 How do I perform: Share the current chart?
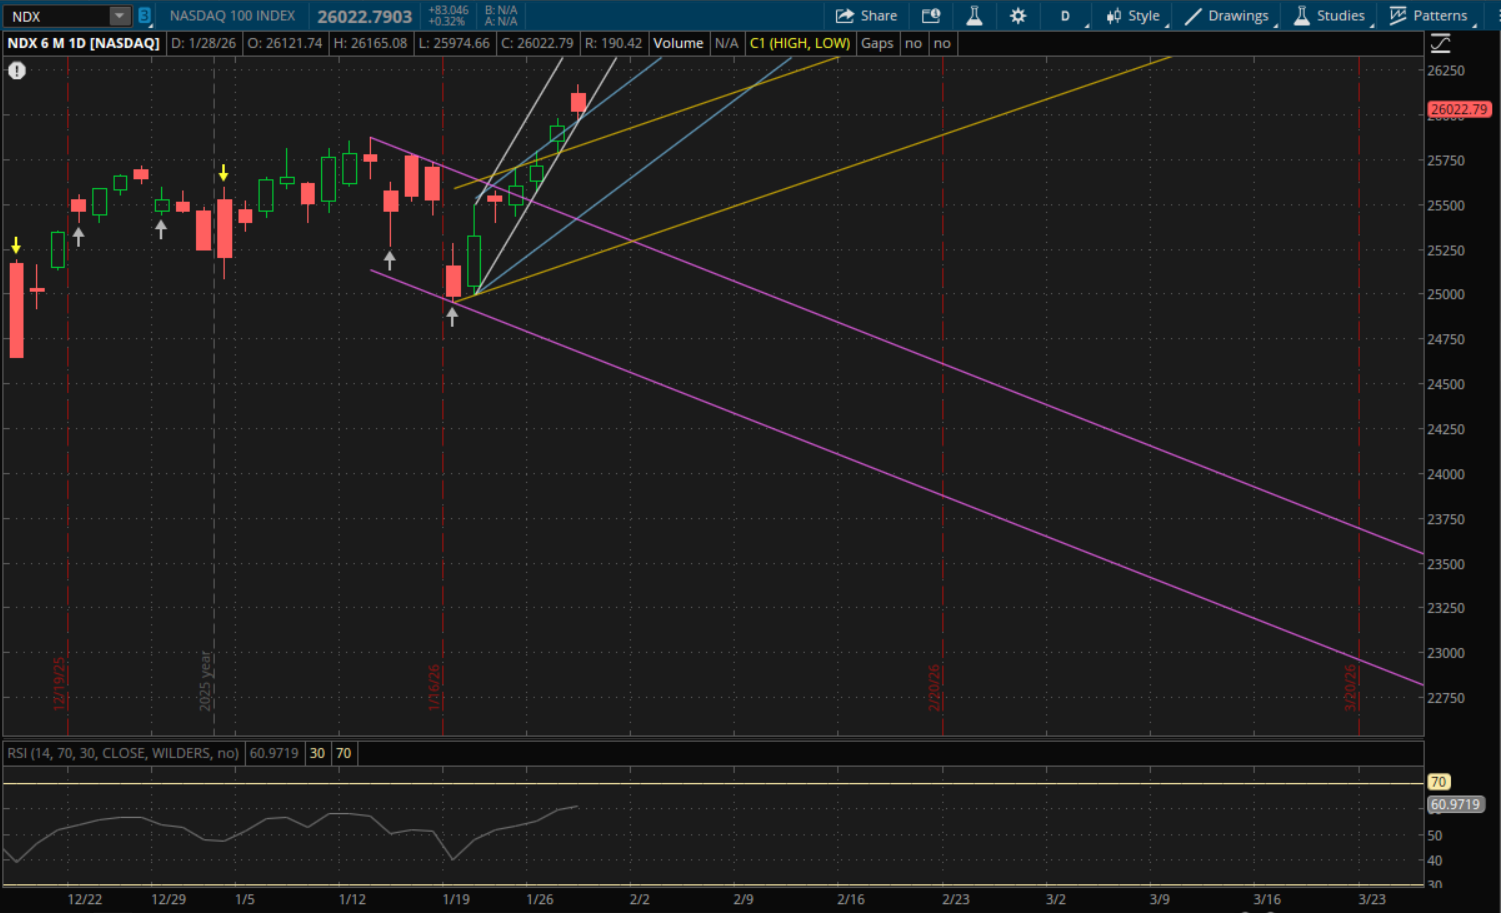point(866,16)
